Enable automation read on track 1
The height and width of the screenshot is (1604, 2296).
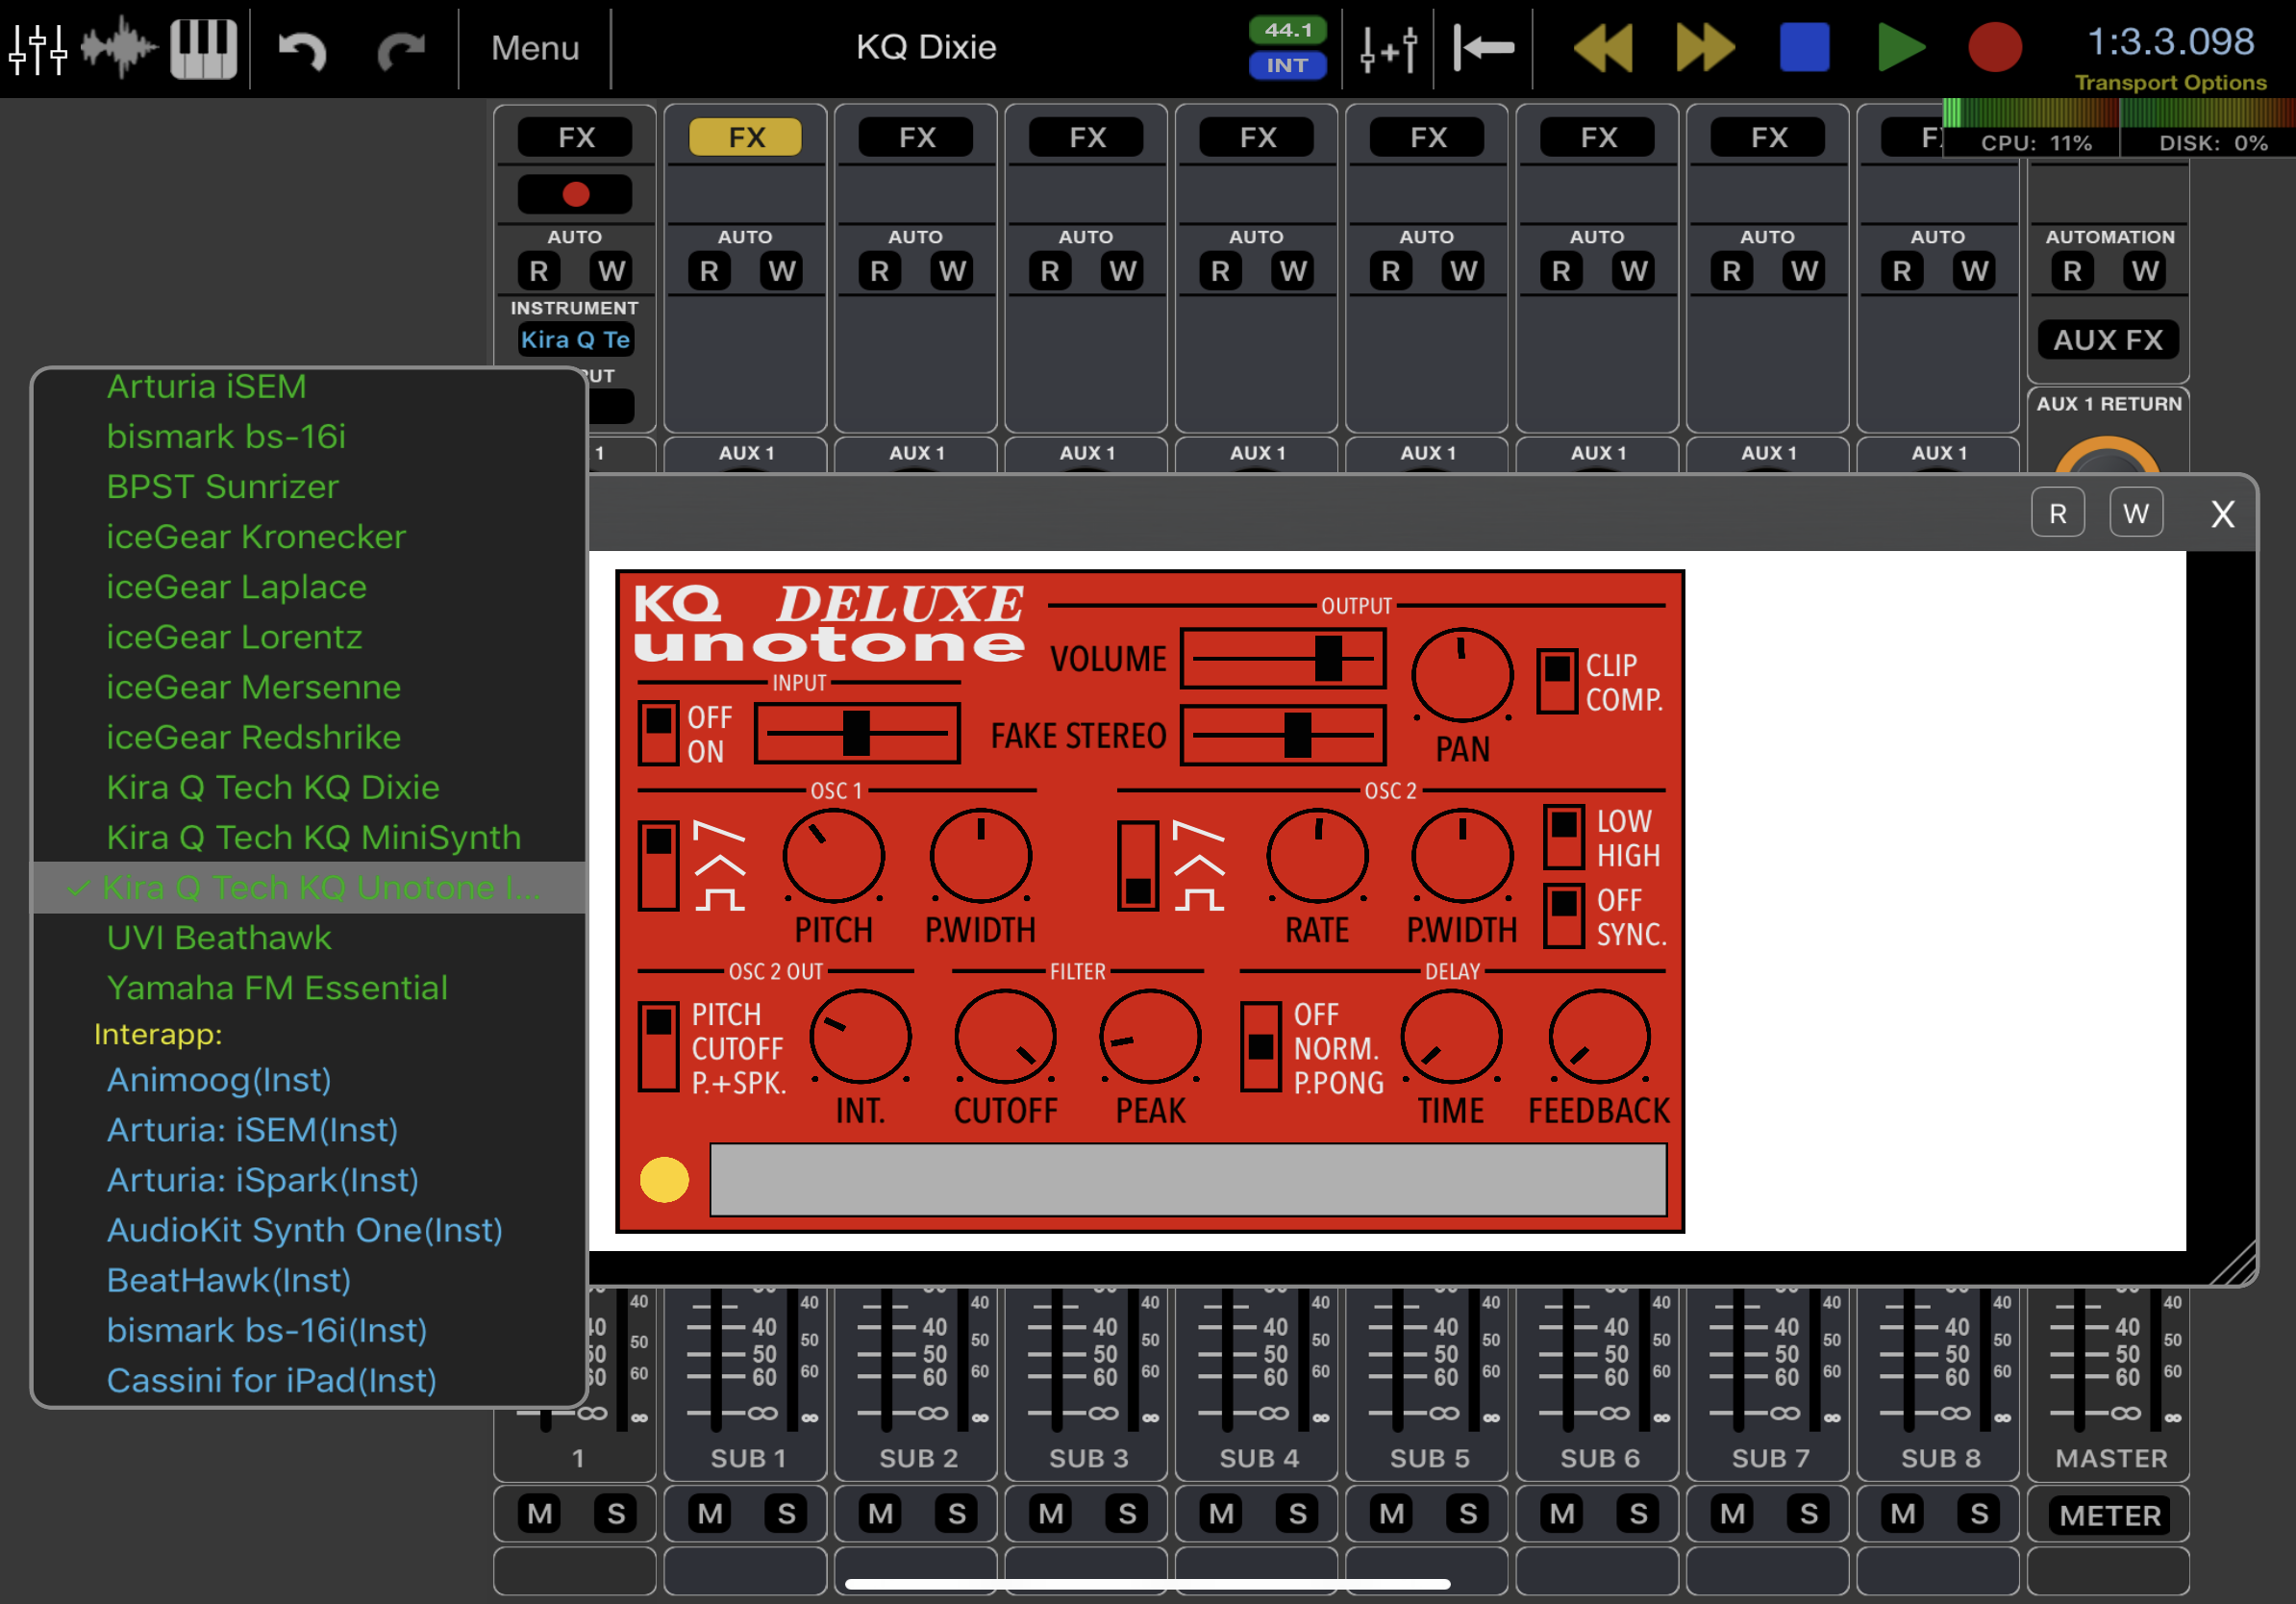click(539, 271)
